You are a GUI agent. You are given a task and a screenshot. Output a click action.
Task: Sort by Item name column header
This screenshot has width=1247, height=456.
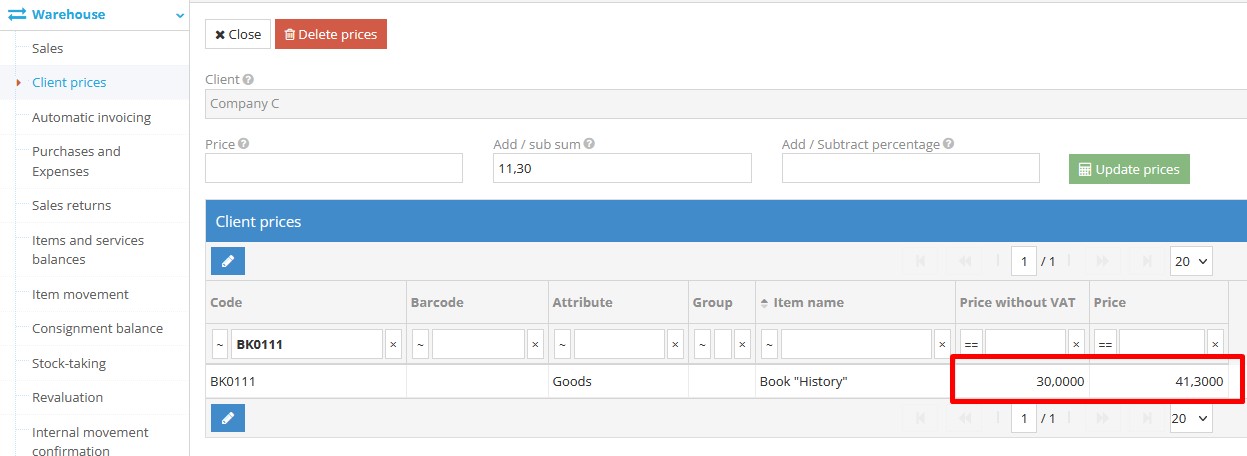click(808, 302)
